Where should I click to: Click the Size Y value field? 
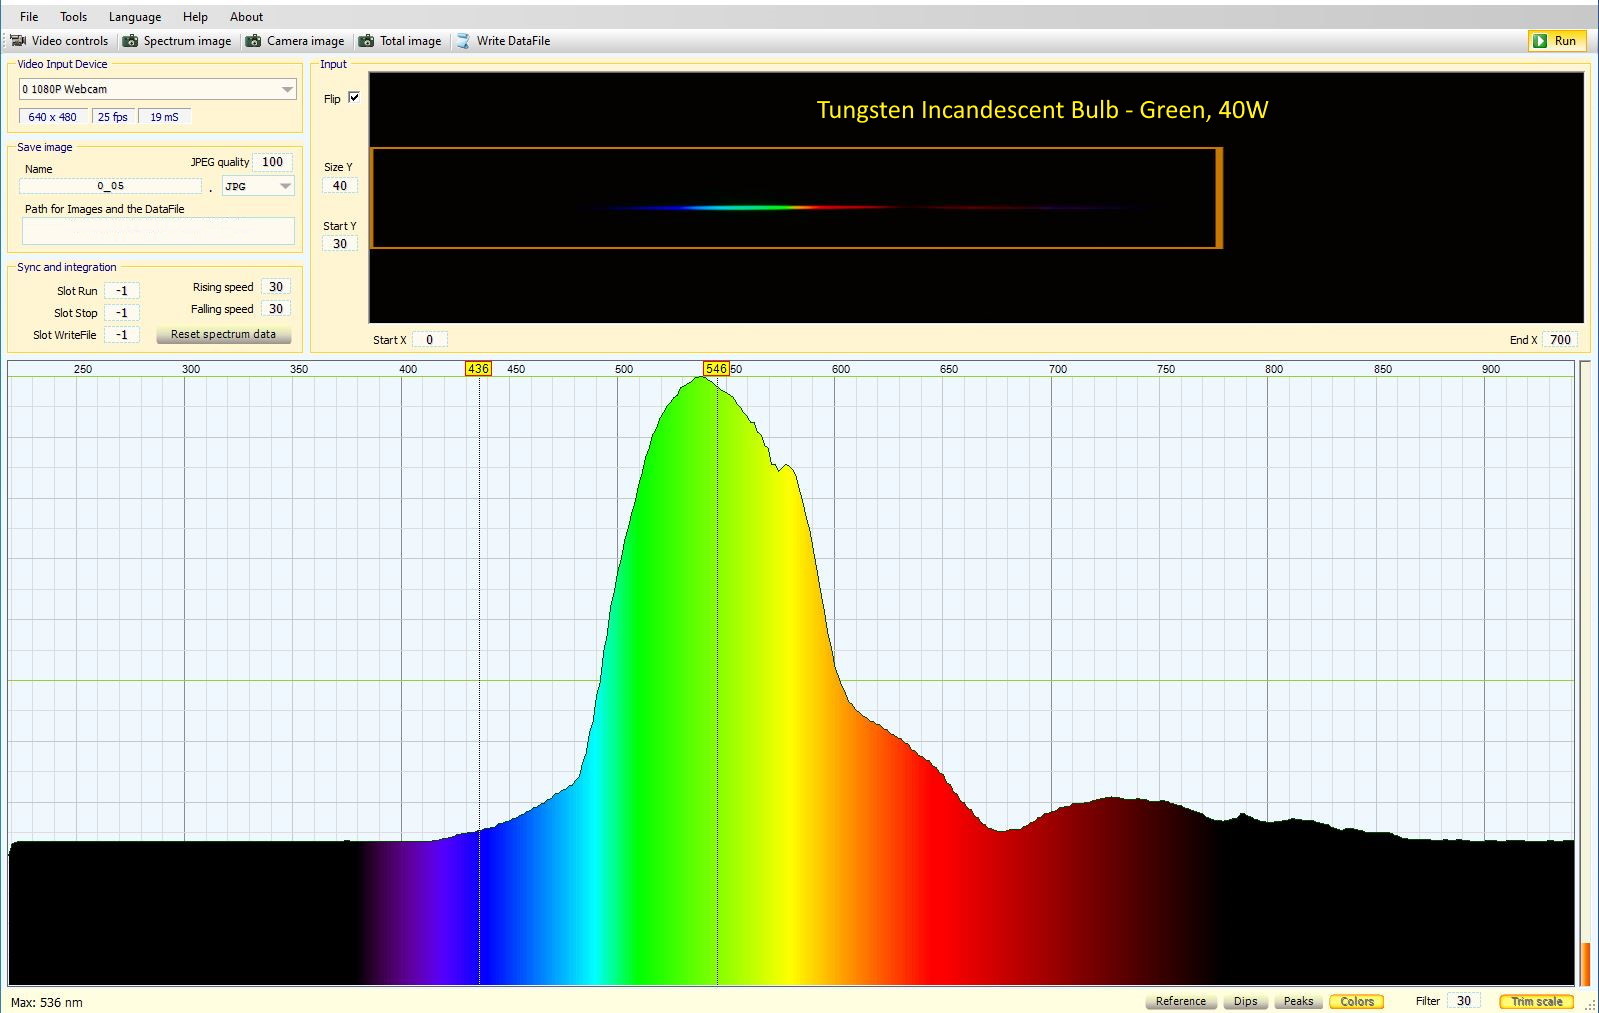pyautogui.click(x=340, y=186)
